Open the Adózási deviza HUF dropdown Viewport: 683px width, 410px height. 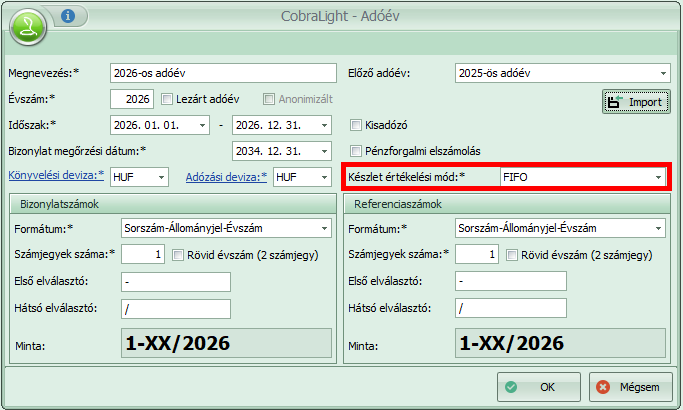click(323, 177)
